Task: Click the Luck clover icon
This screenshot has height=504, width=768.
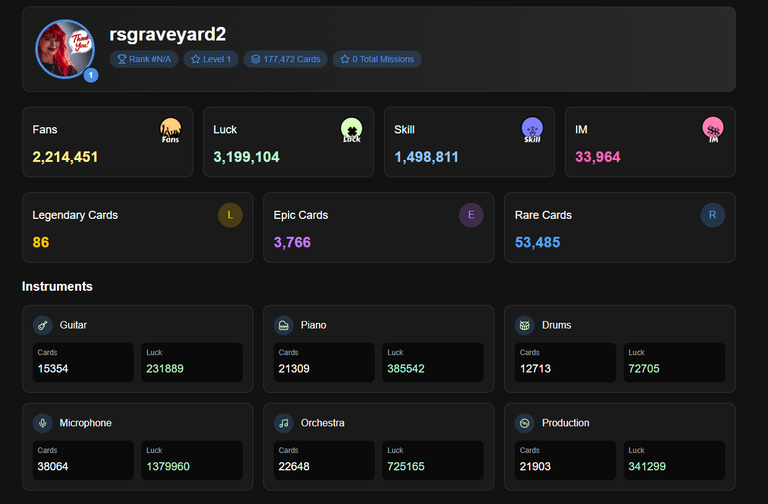Action: point(352,129)
